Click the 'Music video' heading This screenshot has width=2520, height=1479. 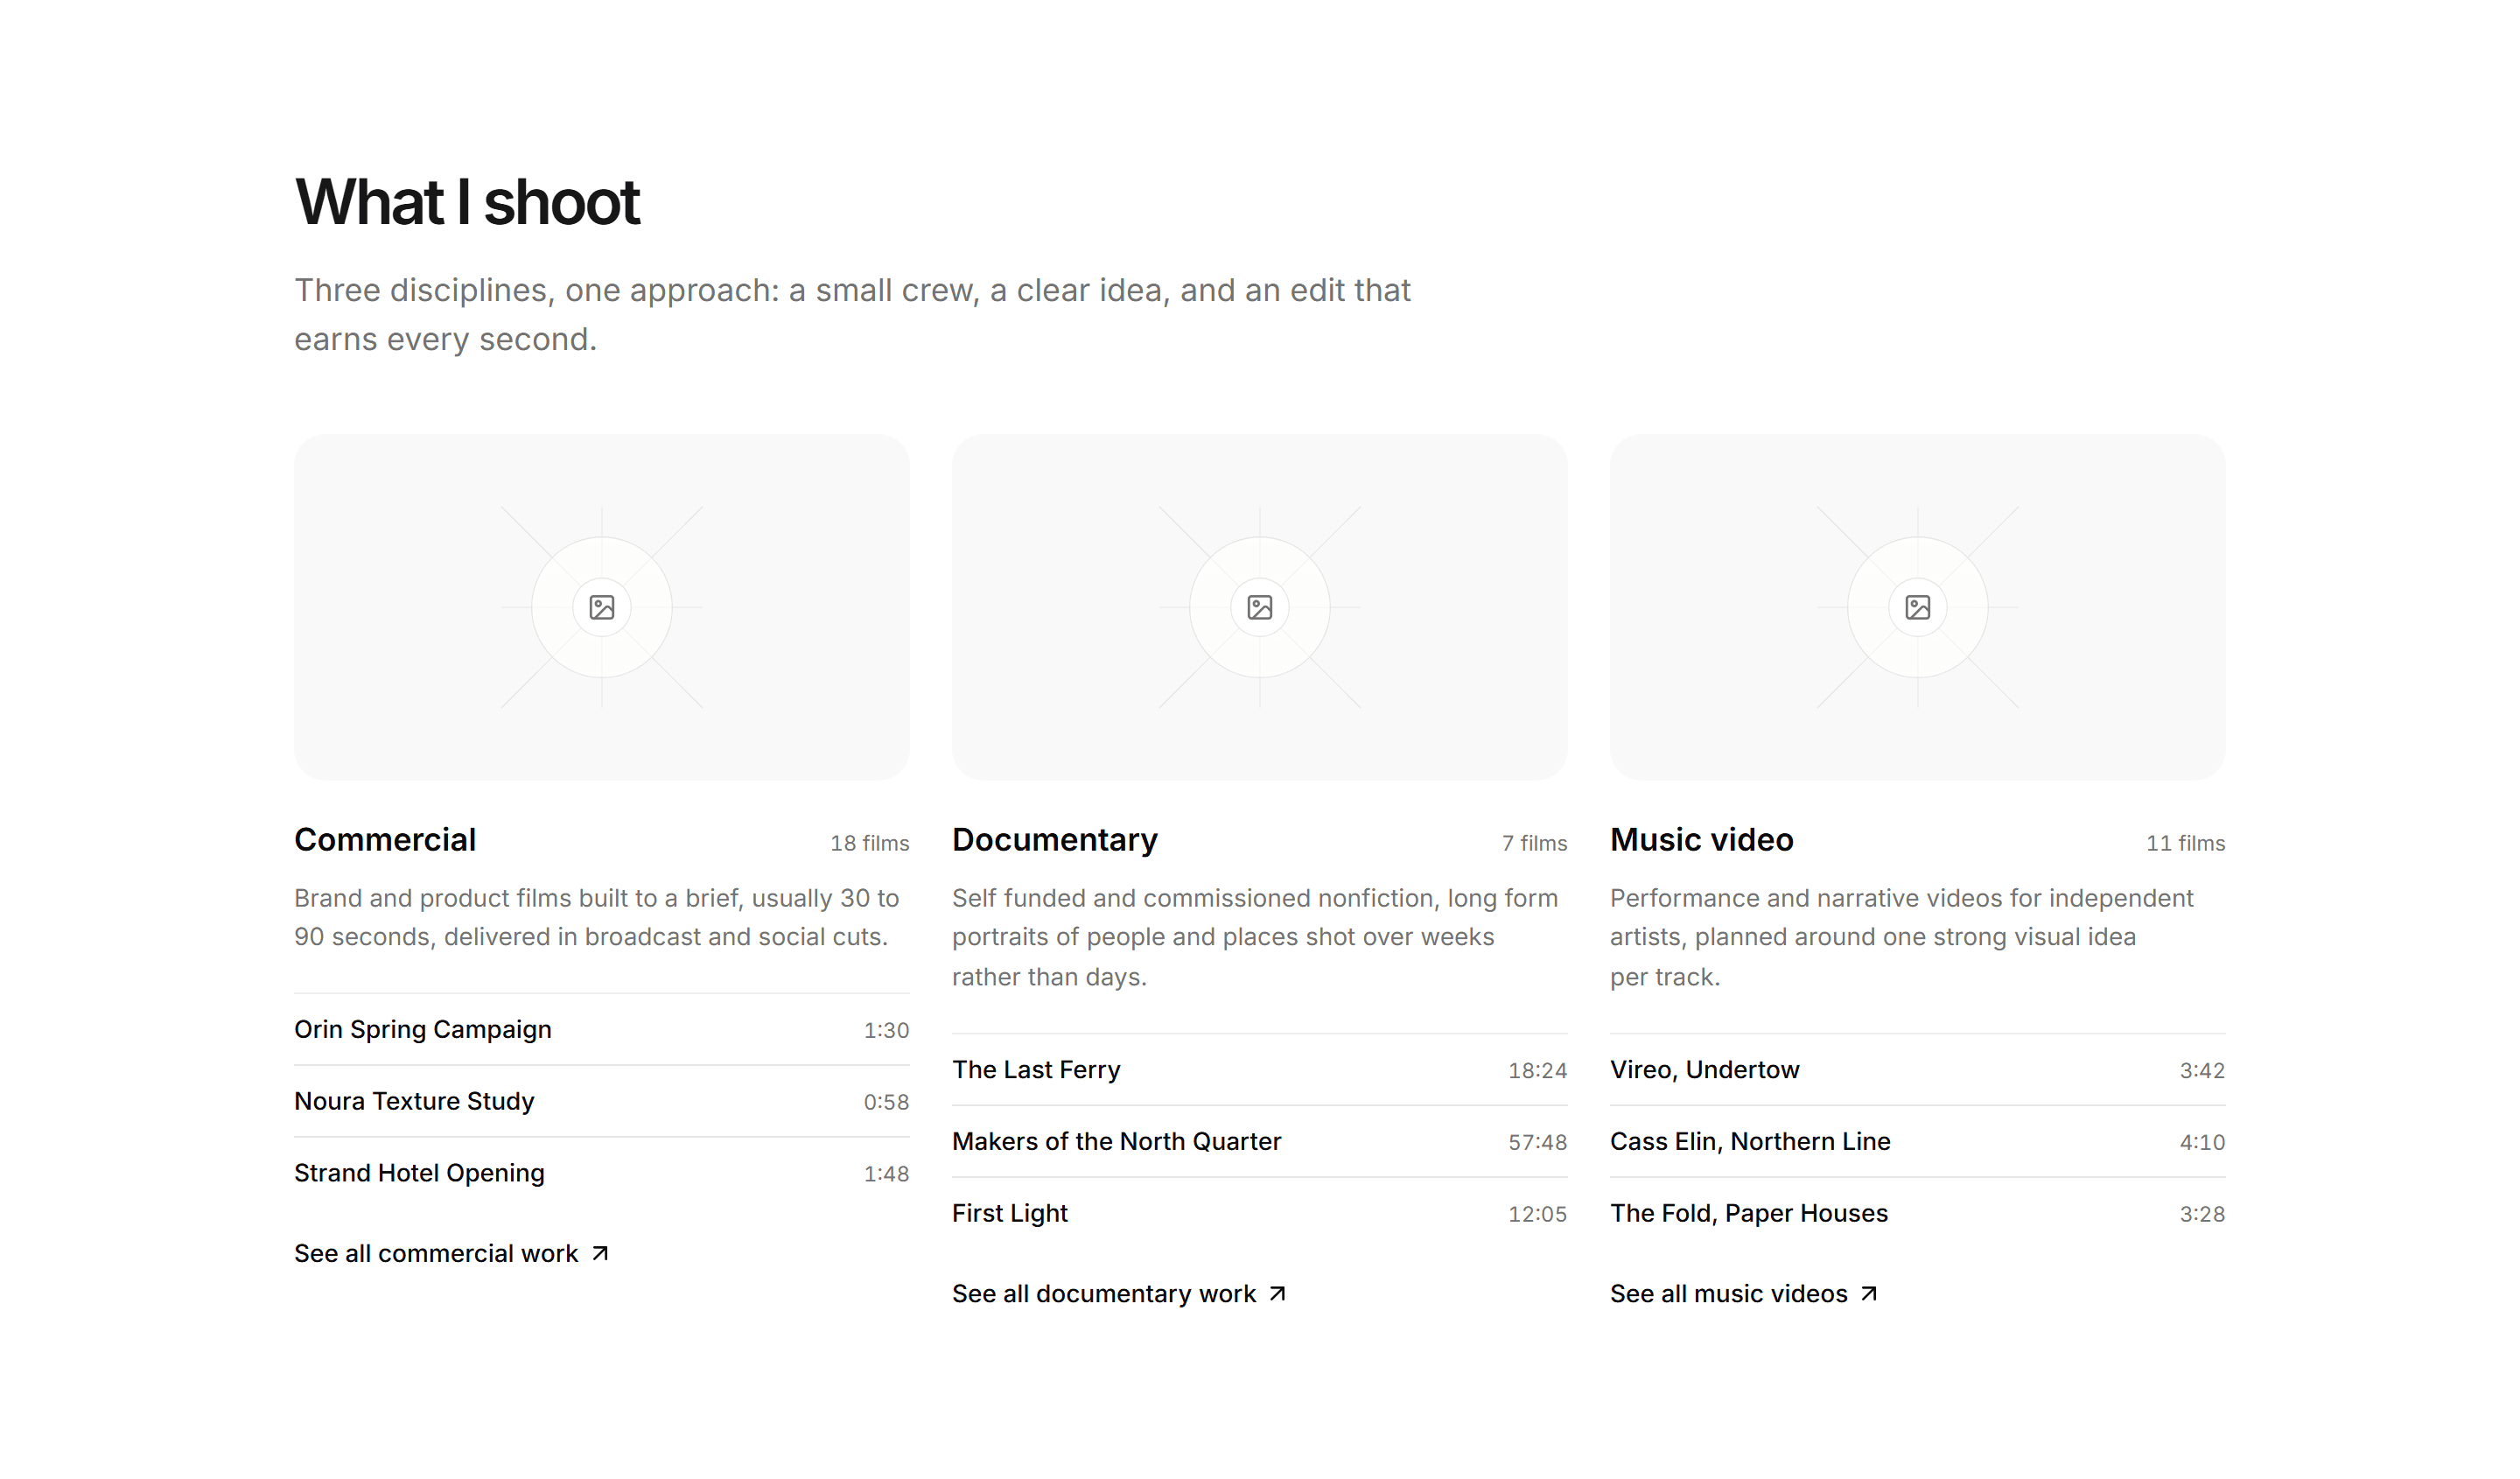click(x=1702, y=839)
